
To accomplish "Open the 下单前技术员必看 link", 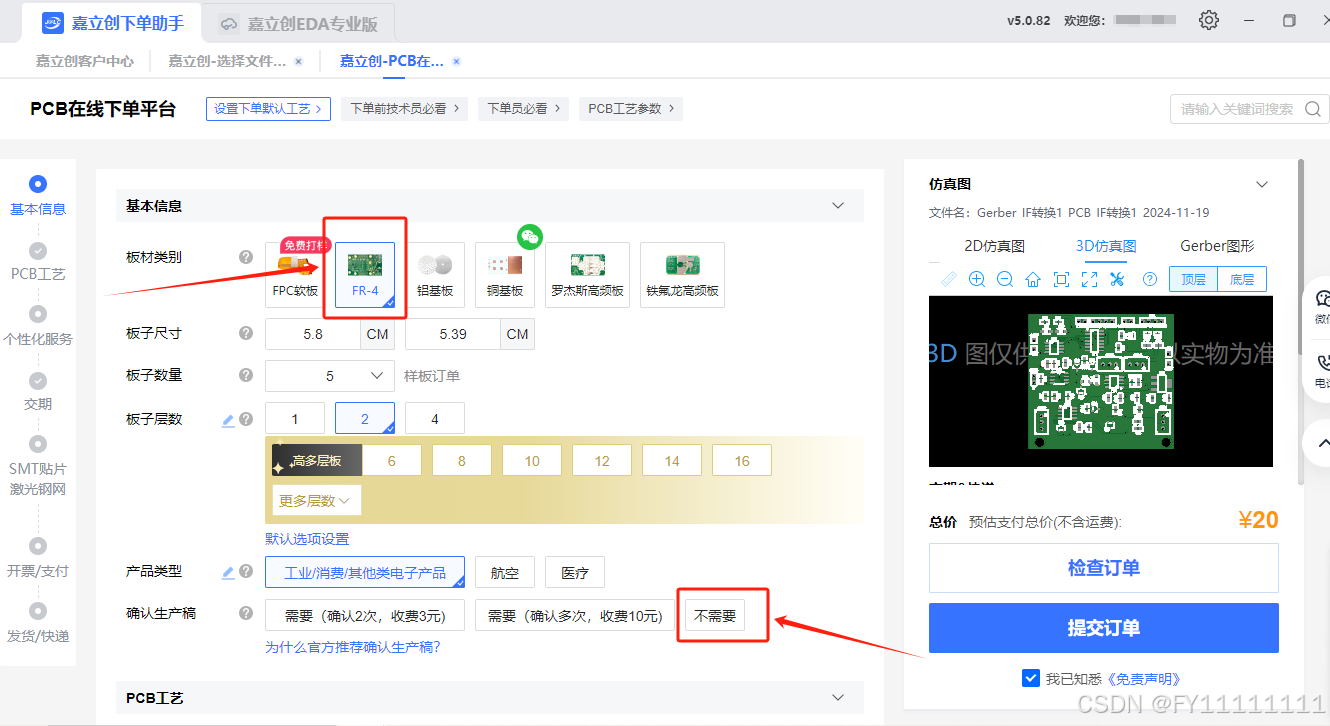I will click(x=404, y=108).
